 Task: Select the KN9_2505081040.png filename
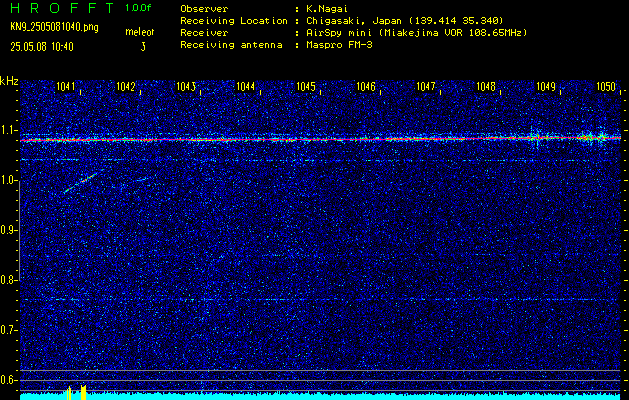(x=54, y=27)
